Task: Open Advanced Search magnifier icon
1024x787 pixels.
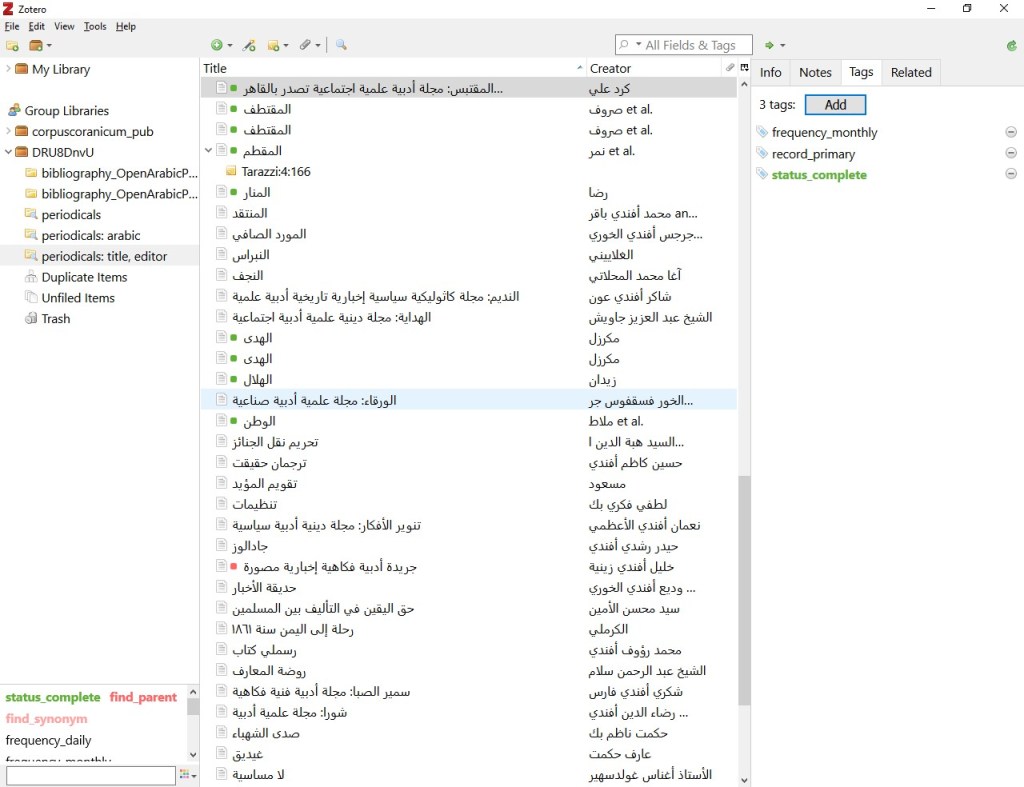Action: 341,45
